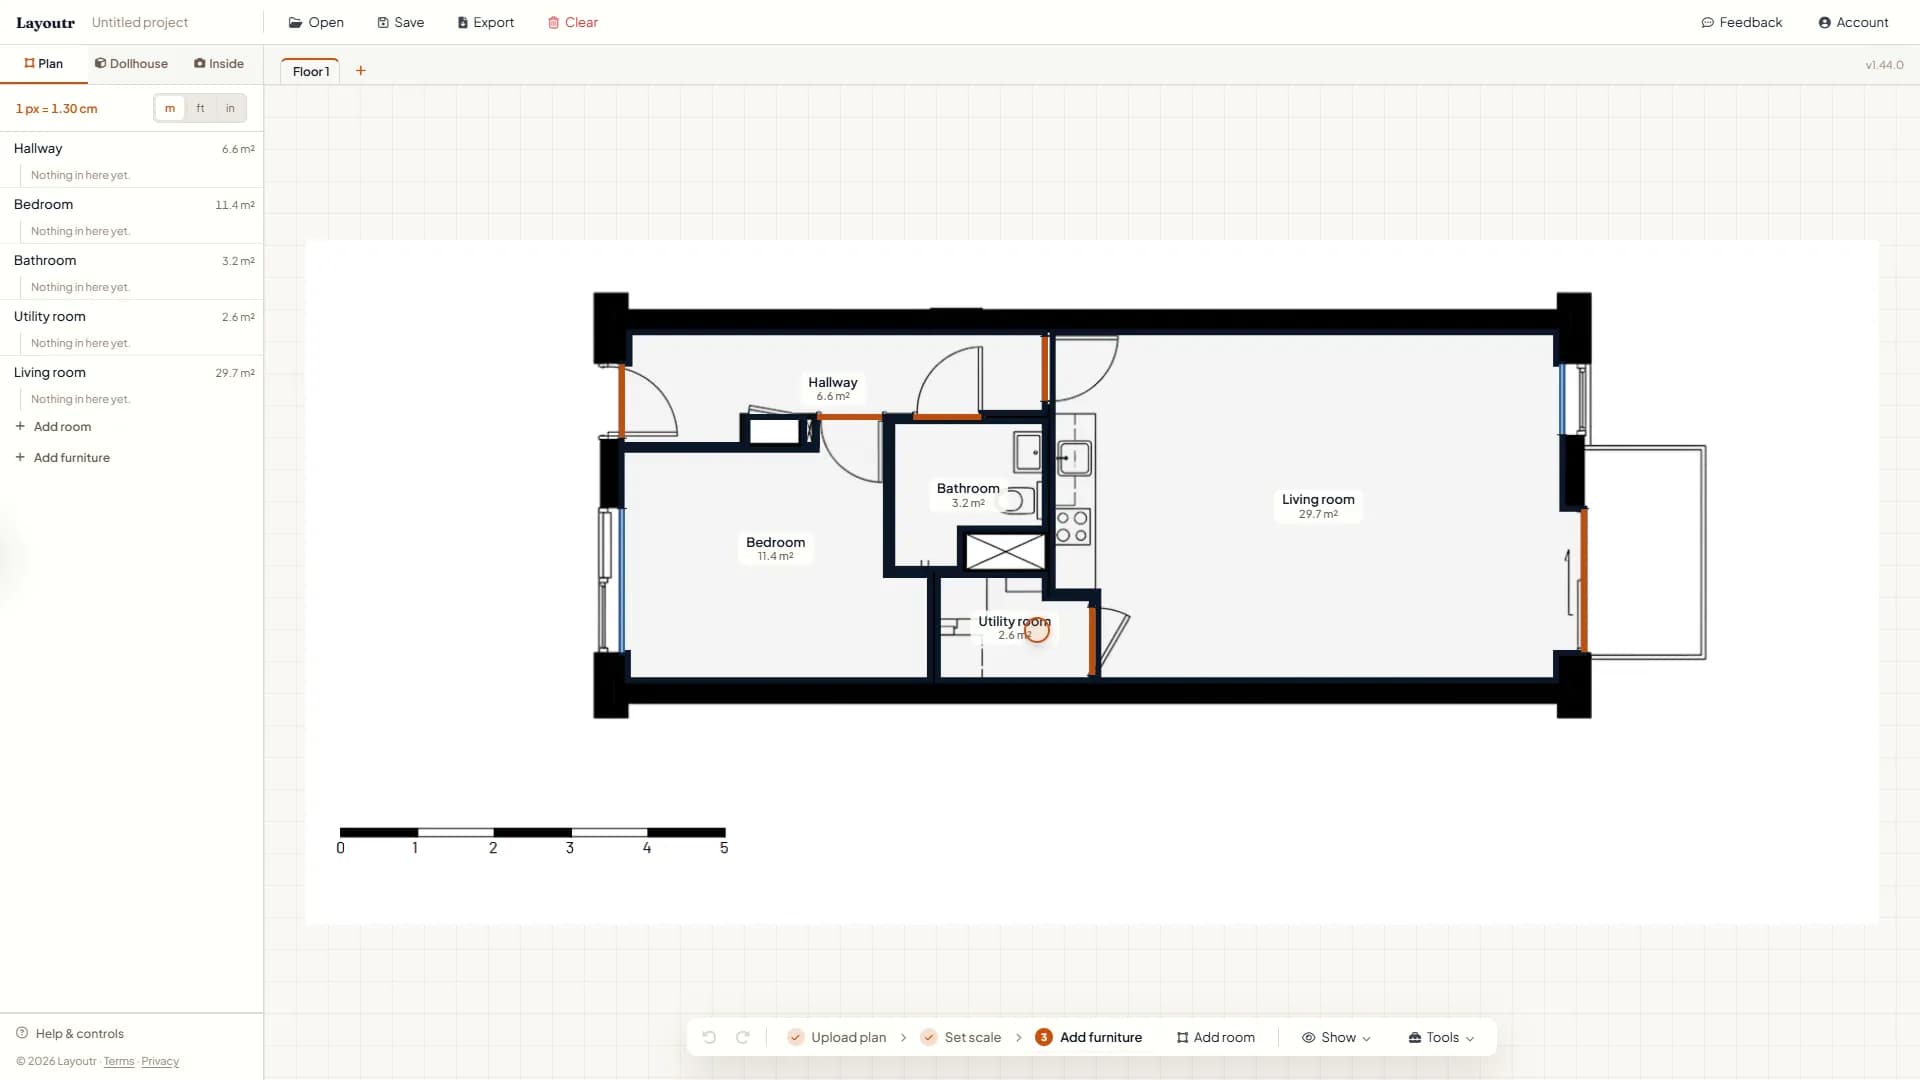Click Open in the top toolbar
This screenshot has width=1920, height=1080.
[316, 22]
